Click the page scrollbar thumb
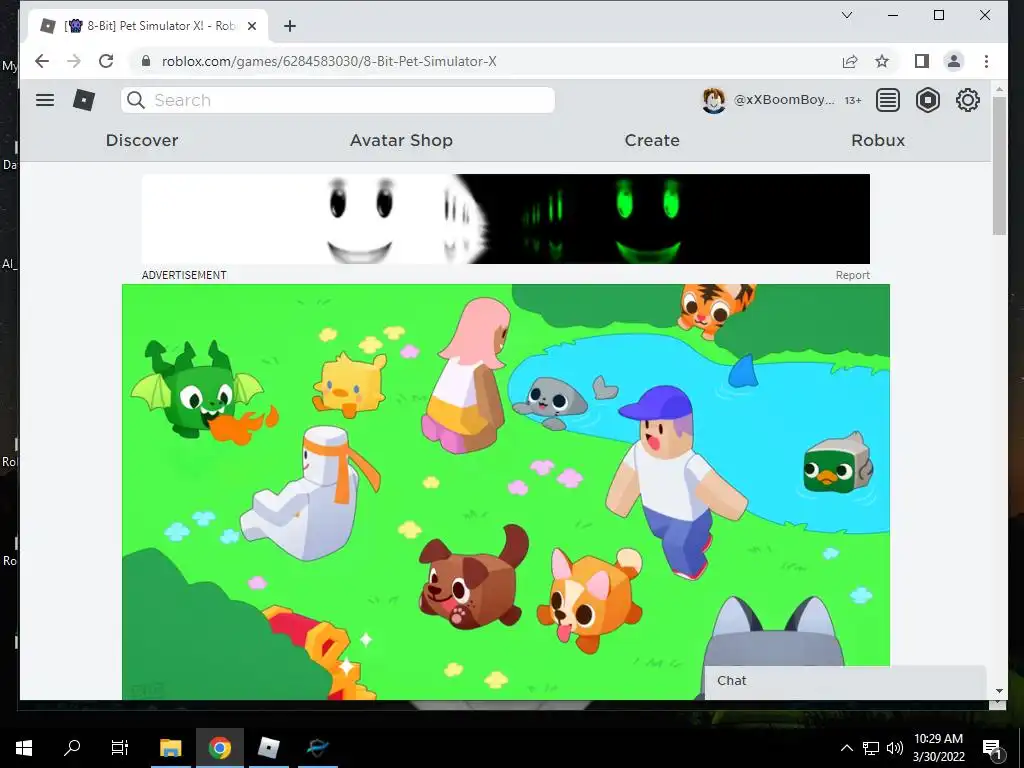 click(999, 166)
